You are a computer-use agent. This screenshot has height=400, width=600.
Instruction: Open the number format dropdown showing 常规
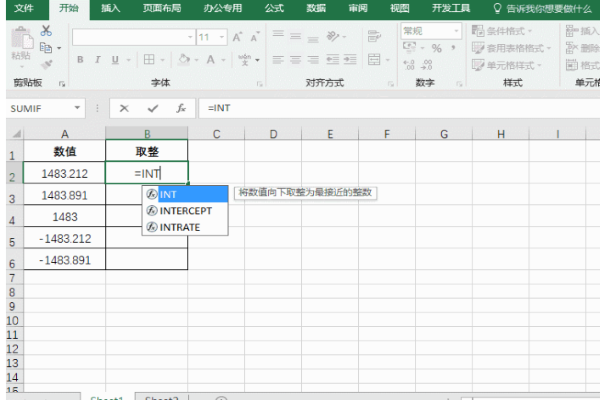pyautogui.click(x=456, y=31)
